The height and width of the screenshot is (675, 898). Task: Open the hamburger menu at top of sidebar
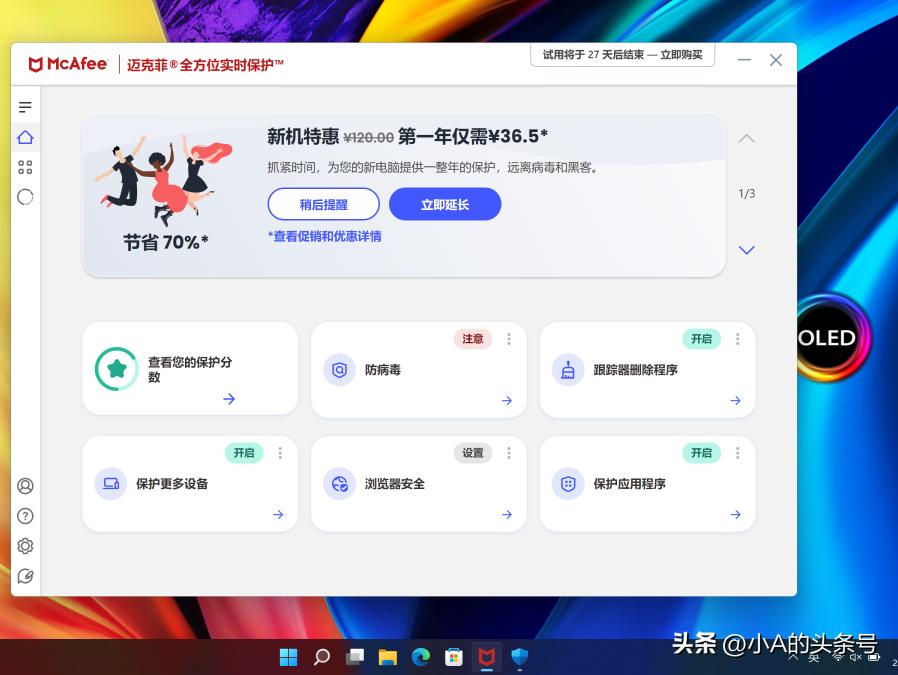[25, 106]
